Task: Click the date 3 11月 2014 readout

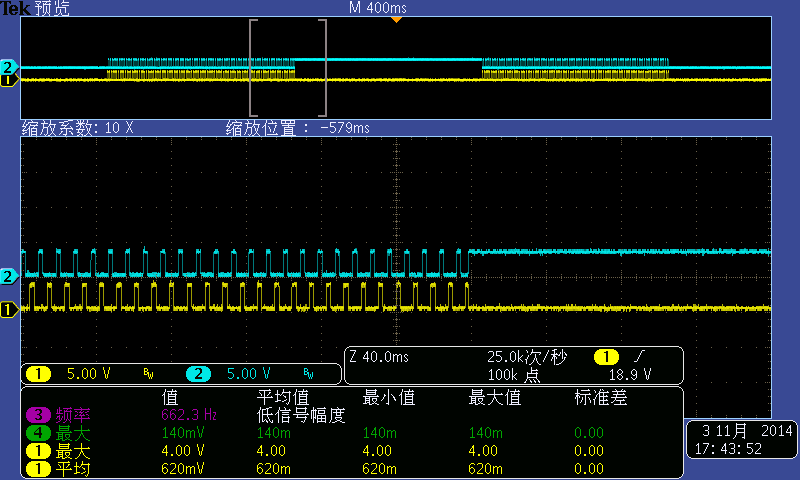Action: pos(747,431)
